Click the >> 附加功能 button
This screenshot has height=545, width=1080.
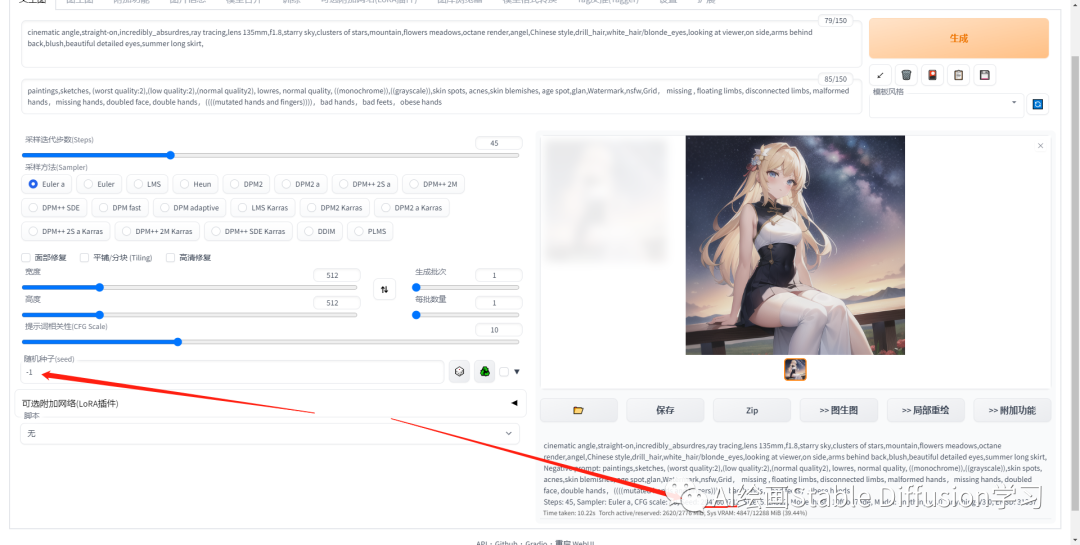point(1012,410)
